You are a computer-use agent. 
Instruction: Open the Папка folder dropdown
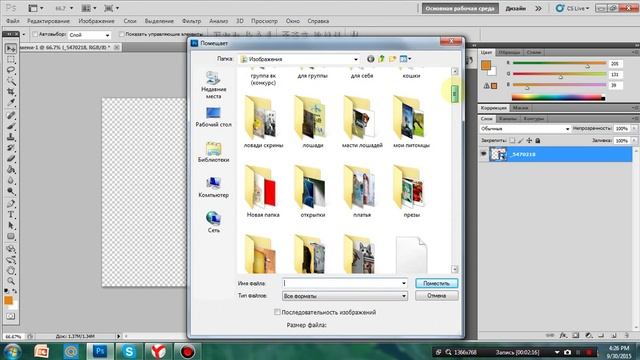pos(356,59)
